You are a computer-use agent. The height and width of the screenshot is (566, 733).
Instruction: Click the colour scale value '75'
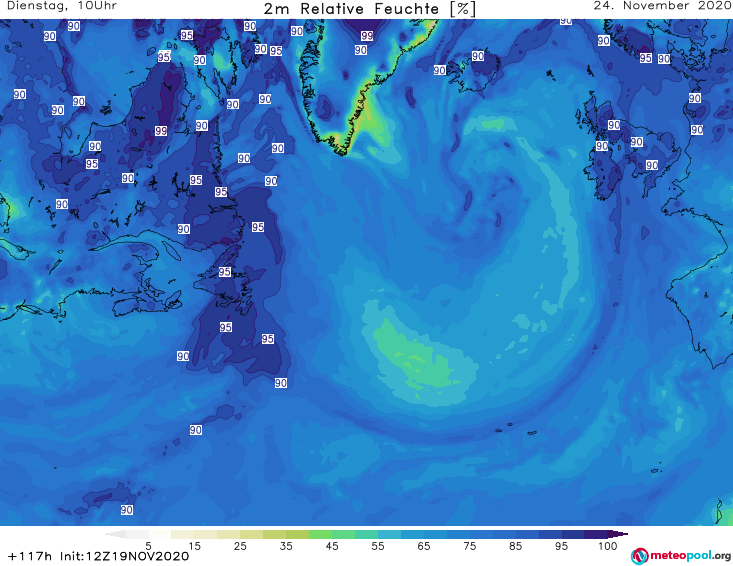[x=470, y=545]
